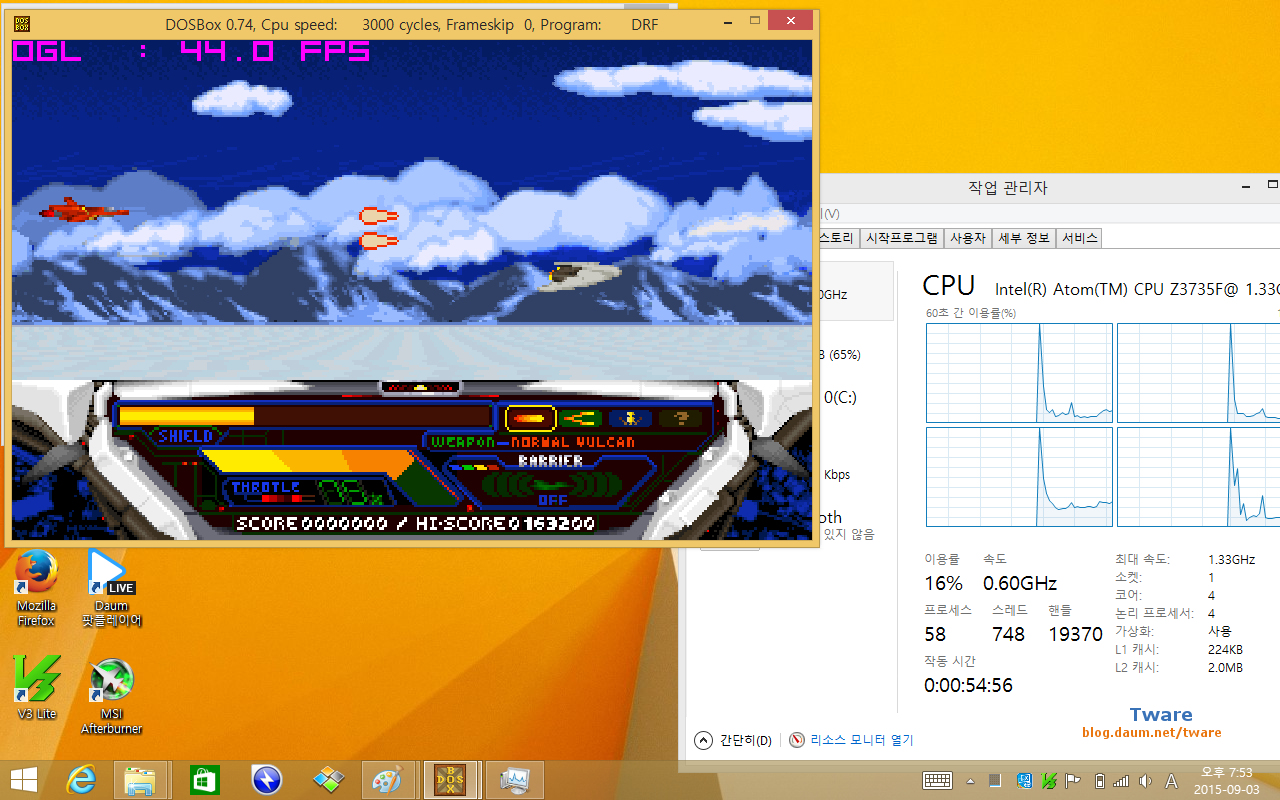
Task: Select the question-mark weapon slot in game
Action: 680,418
